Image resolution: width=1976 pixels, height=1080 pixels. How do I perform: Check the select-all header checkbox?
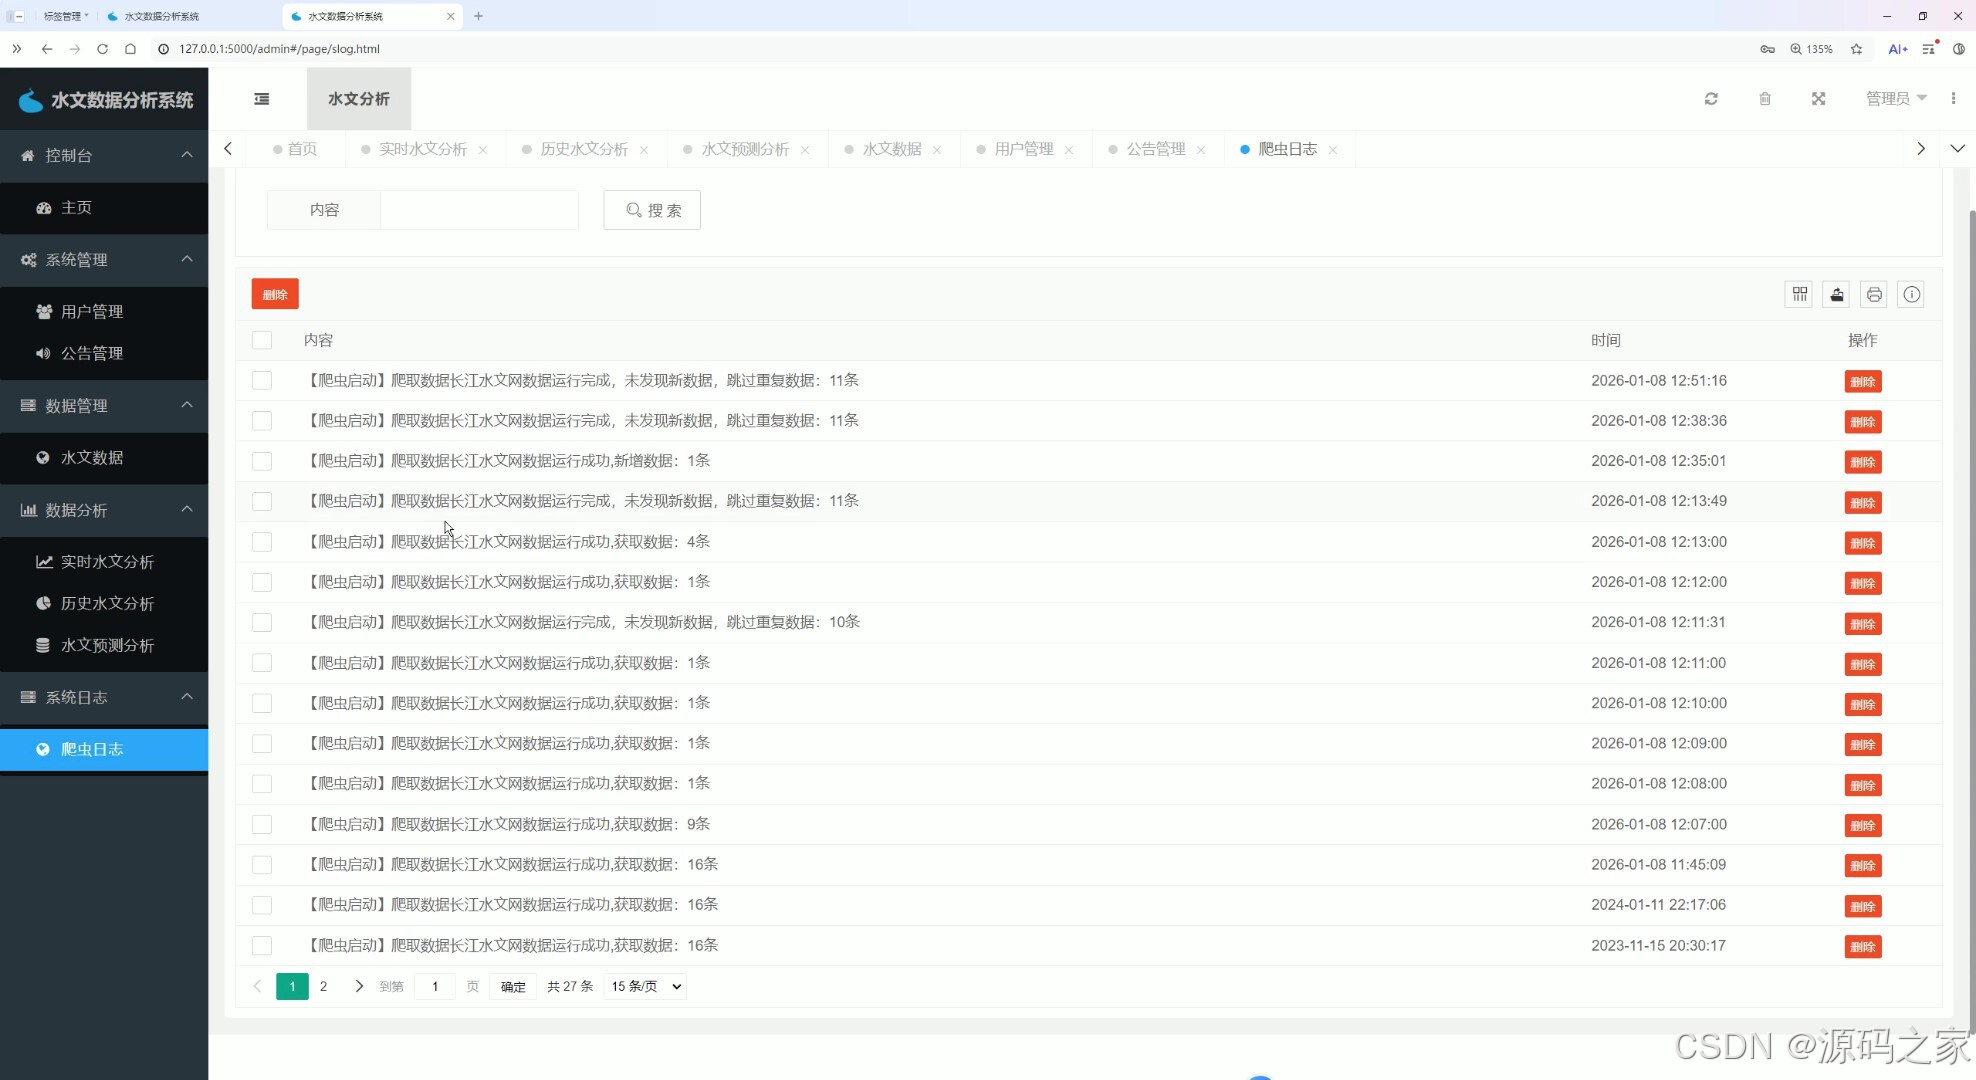point(262,340)
